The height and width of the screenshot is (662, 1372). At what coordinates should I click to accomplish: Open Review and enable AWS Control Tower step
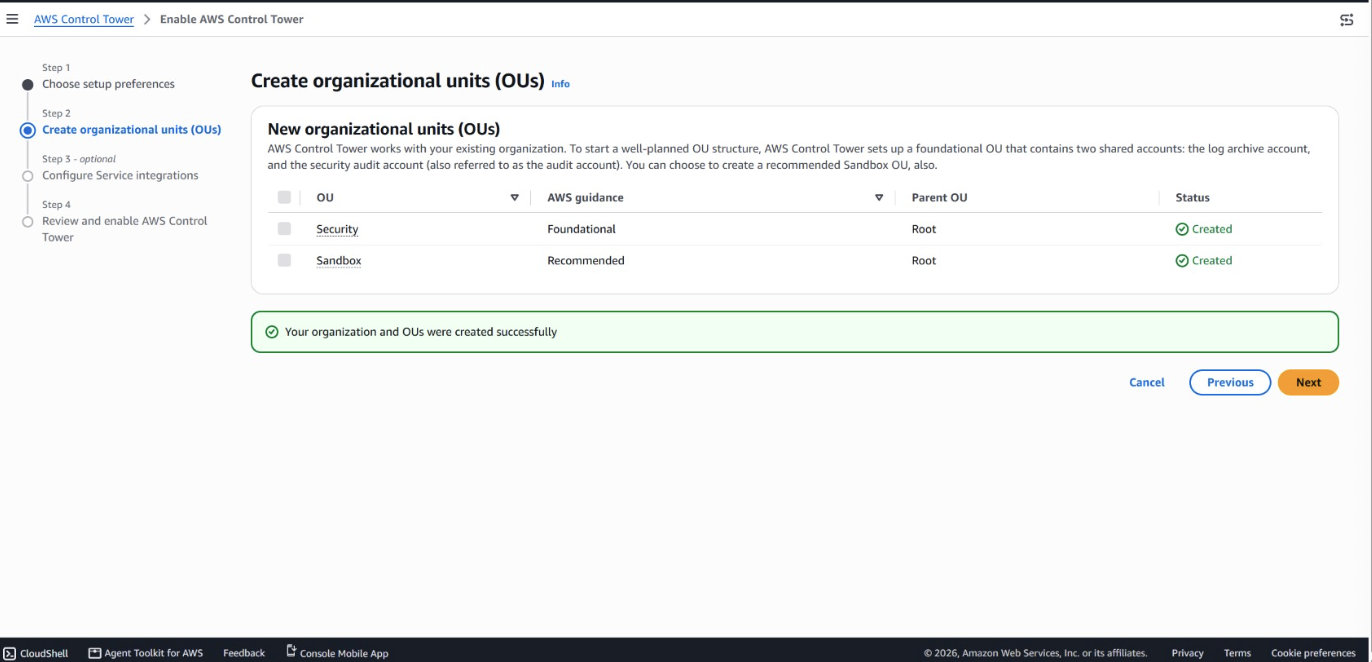(125, 229)
